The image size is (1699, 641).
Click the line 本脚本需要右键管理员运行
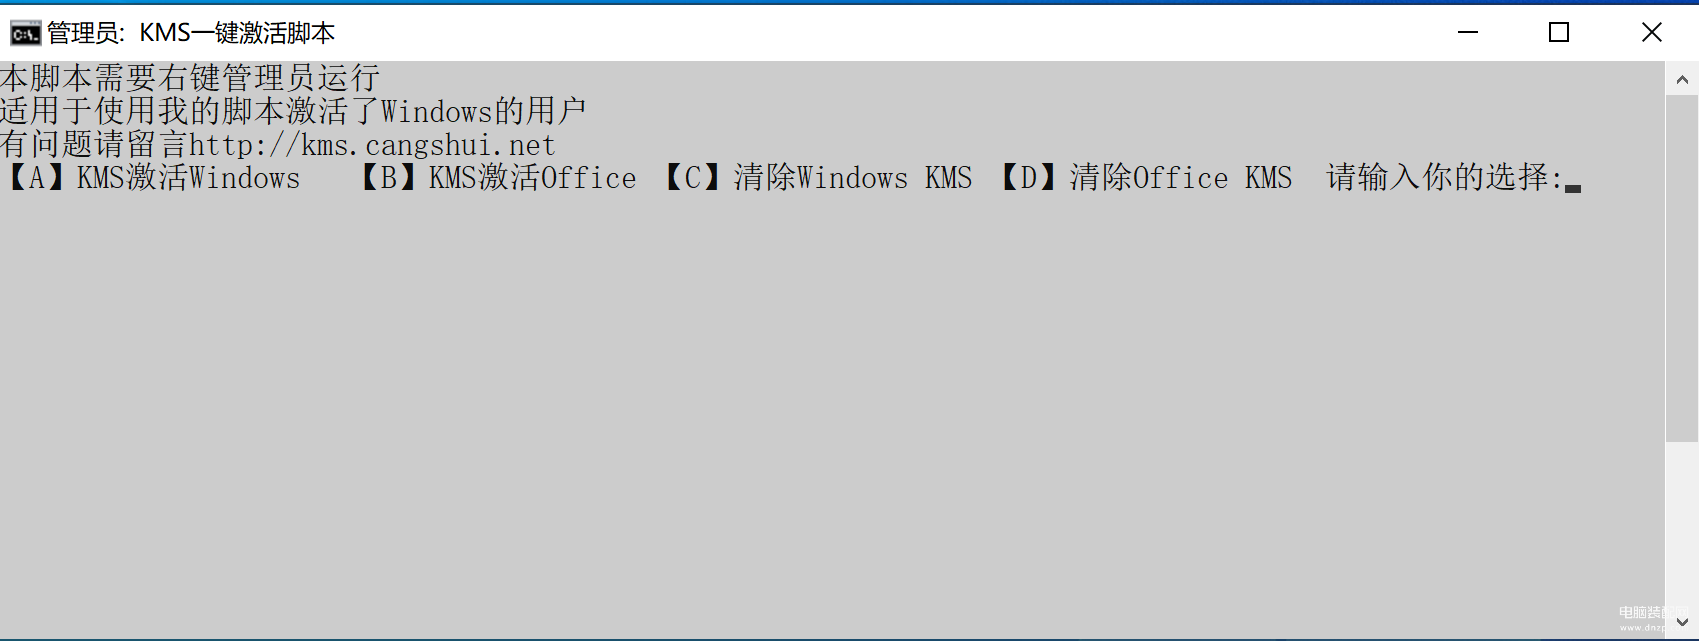(x=190, y=78)
